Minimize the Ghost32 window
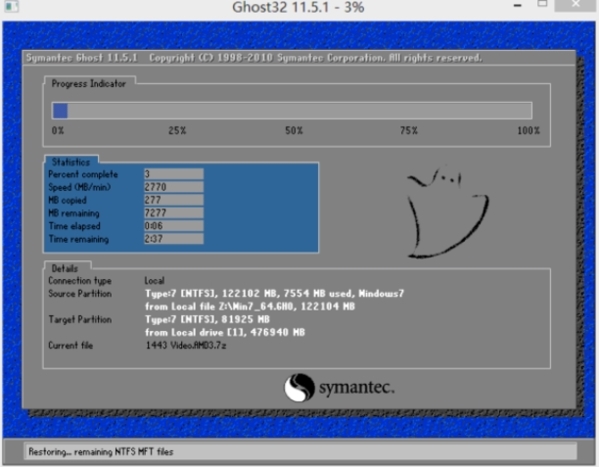The image size is (599, 467). click(518, 6)
